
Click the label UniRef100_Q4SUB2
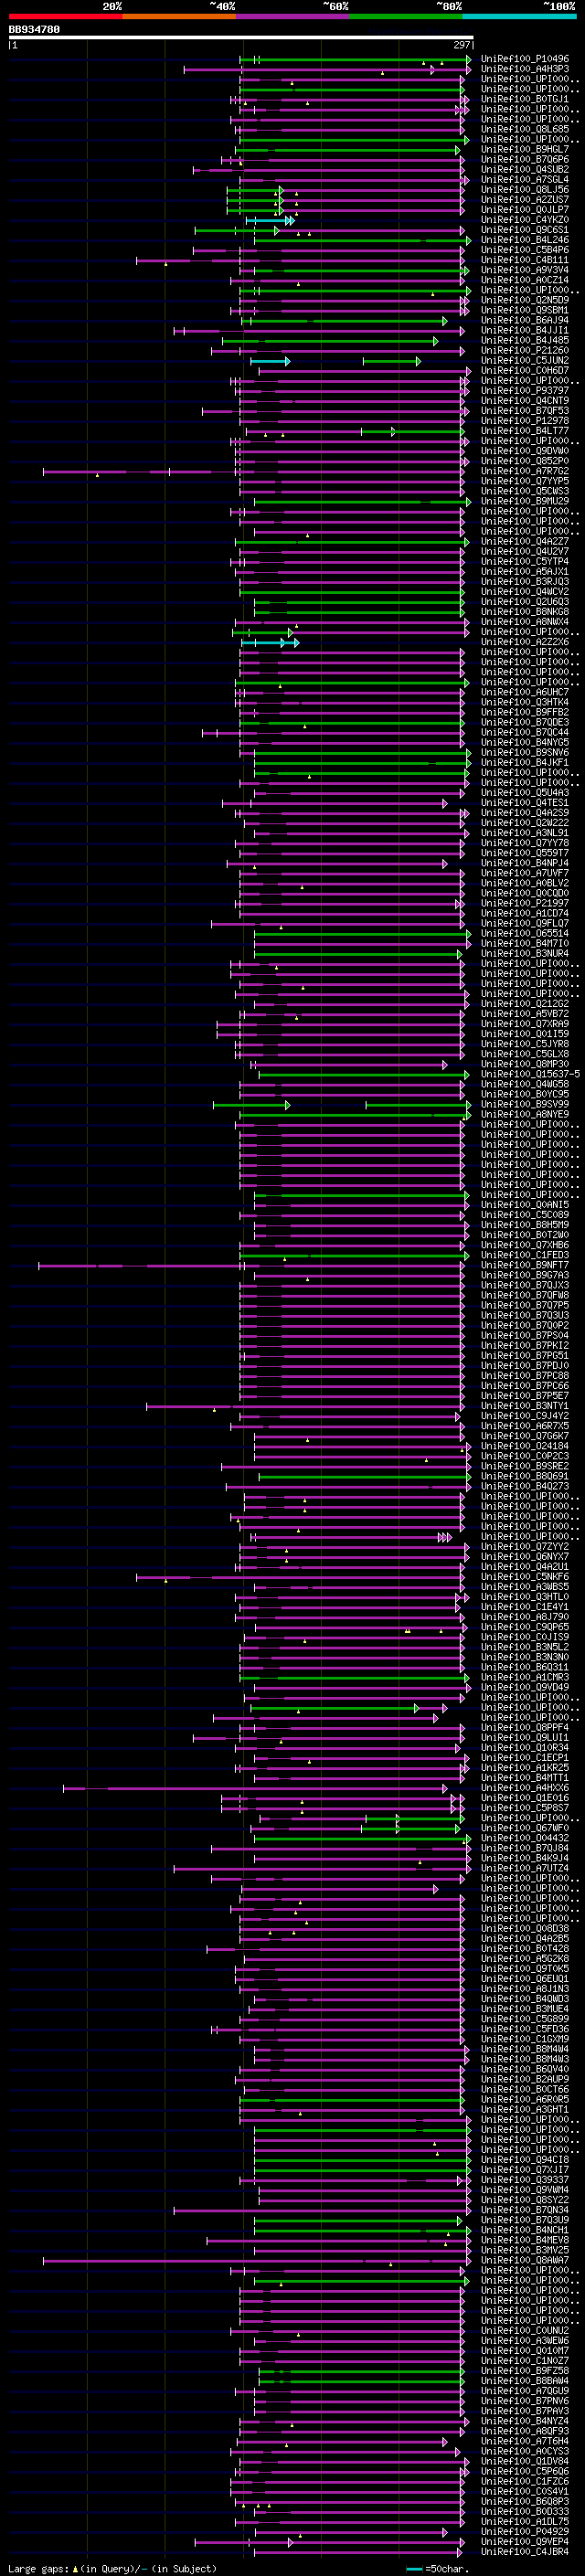(525, 169)
